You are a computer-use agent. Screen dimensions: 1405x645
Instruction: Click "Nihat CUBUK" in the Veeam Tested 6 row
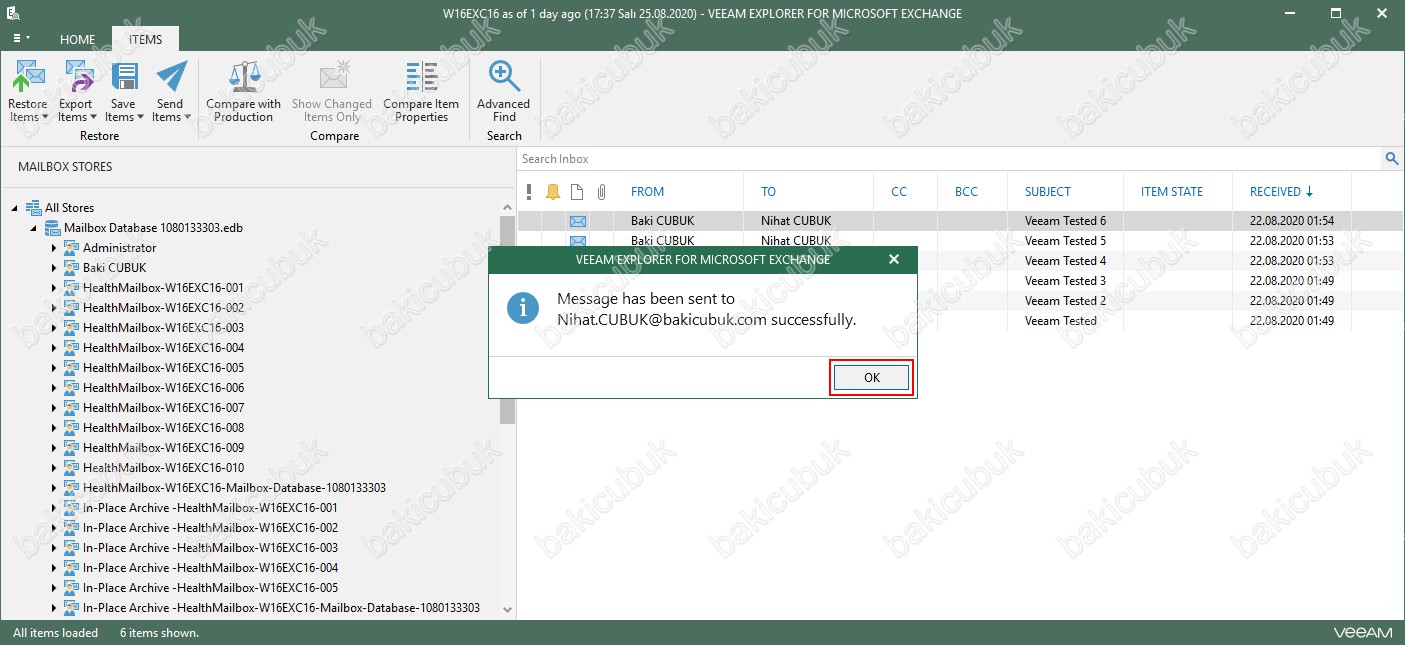(x=796, y=221)
